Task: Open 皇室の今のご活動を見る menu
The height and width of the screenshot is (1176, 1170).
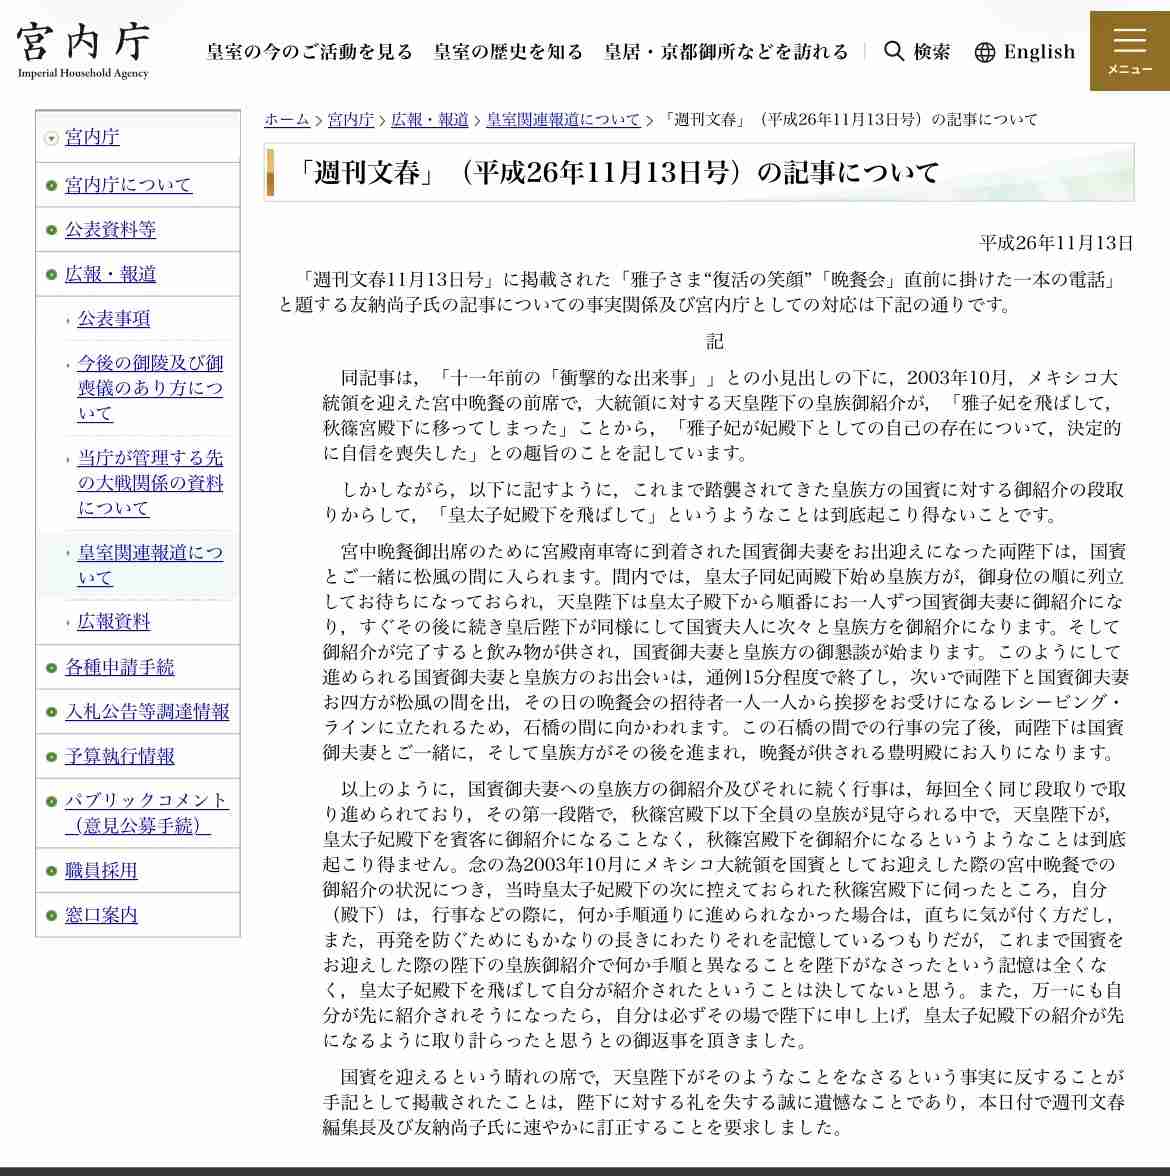Action: (x=310, y=52)
